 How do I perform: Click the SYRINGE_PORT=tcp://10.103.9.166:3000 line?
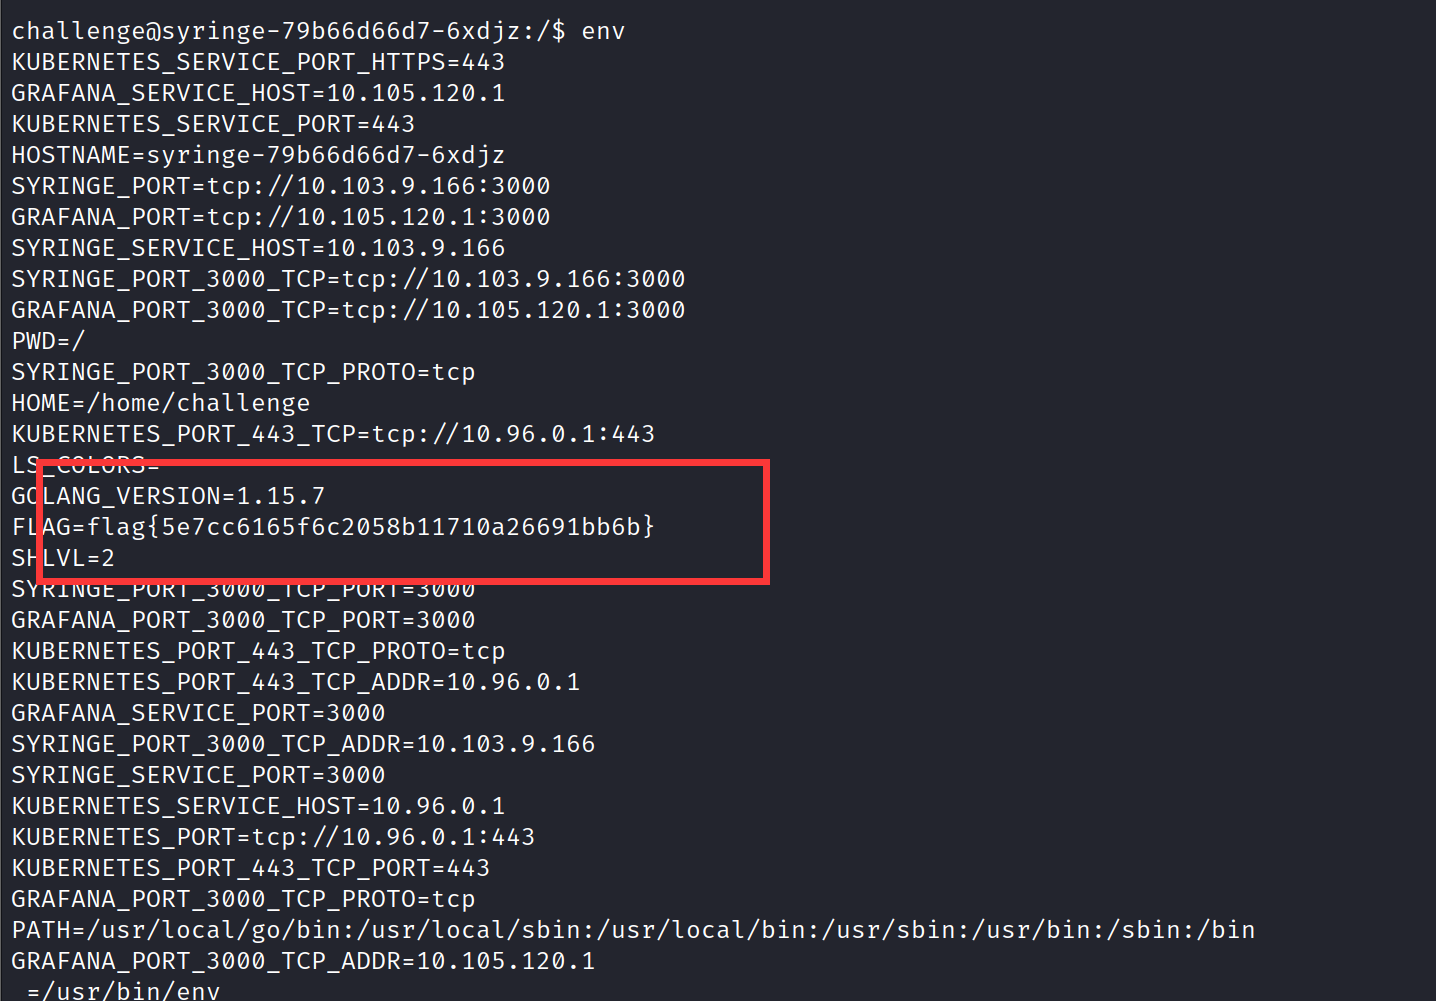(x=281, y=186)
